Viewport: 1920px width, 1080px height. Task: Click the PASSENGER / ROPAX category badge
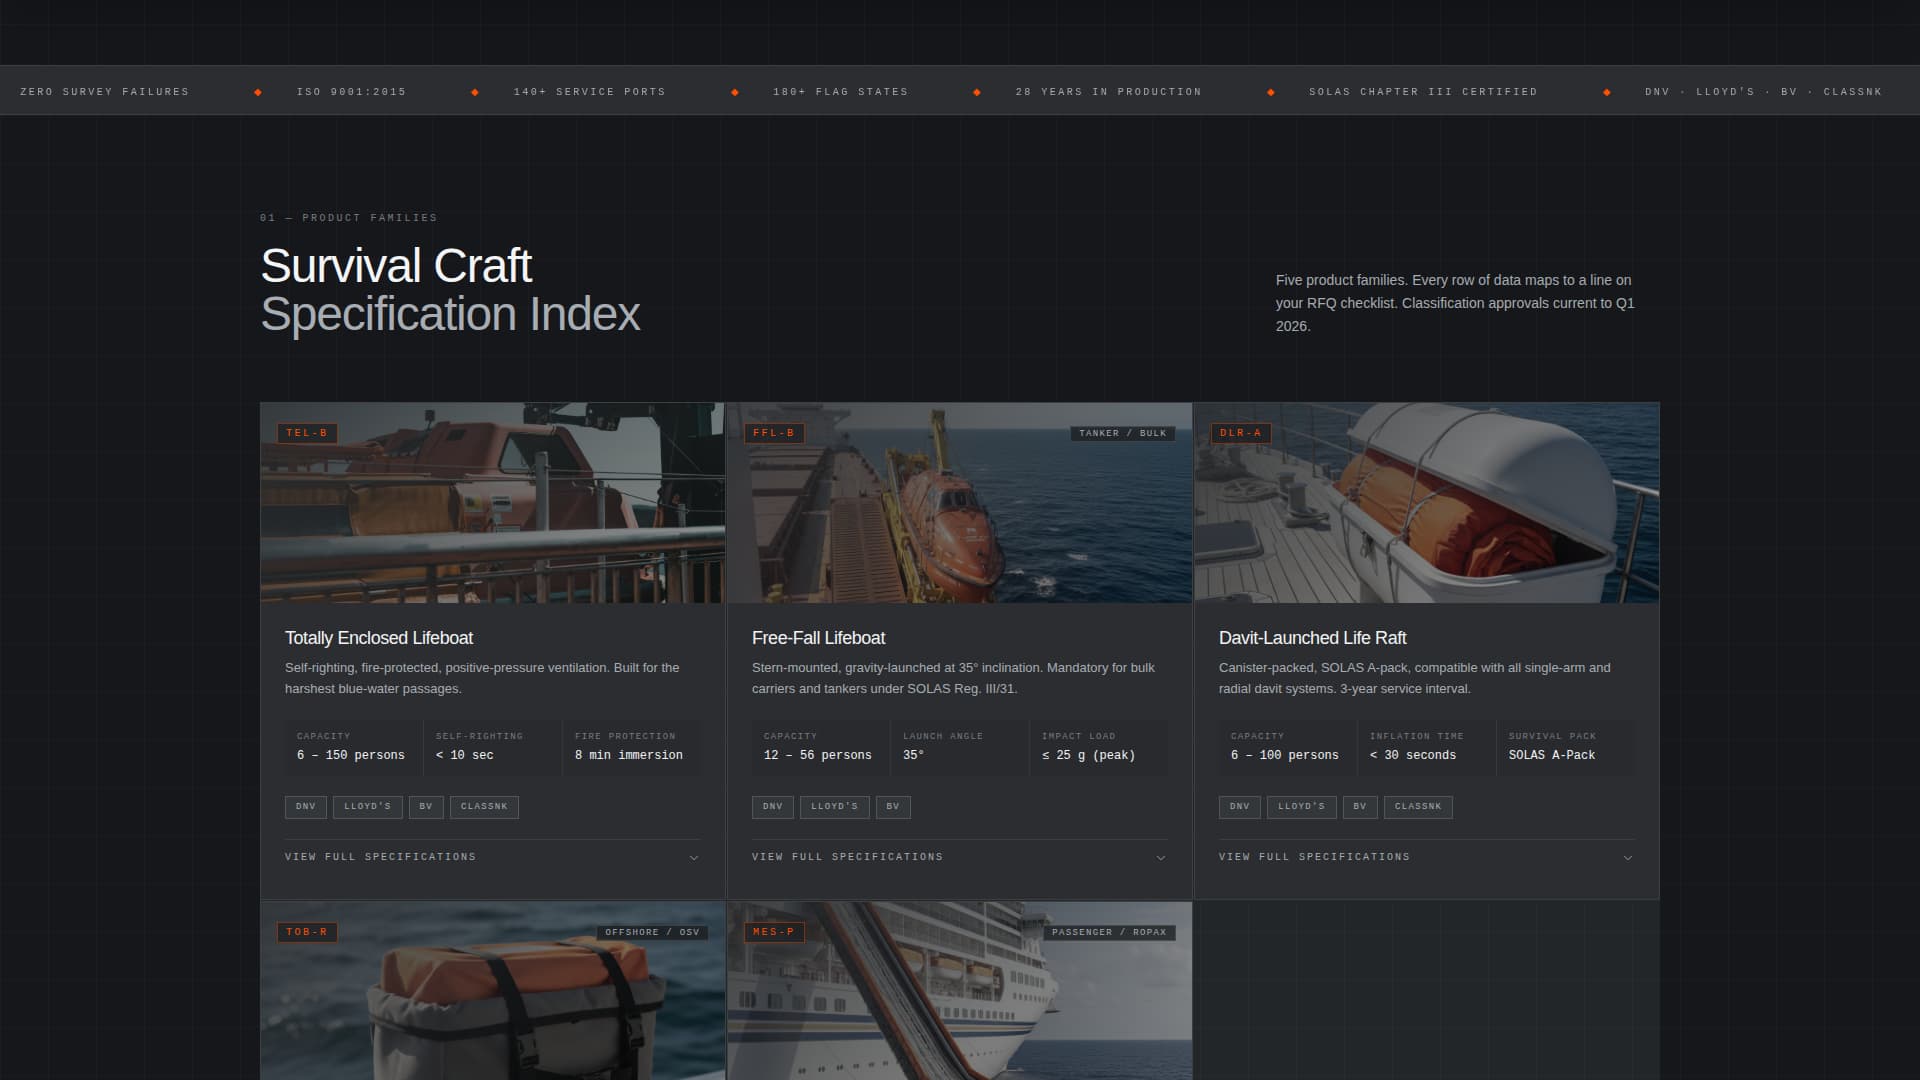(x=1109, y=931)
